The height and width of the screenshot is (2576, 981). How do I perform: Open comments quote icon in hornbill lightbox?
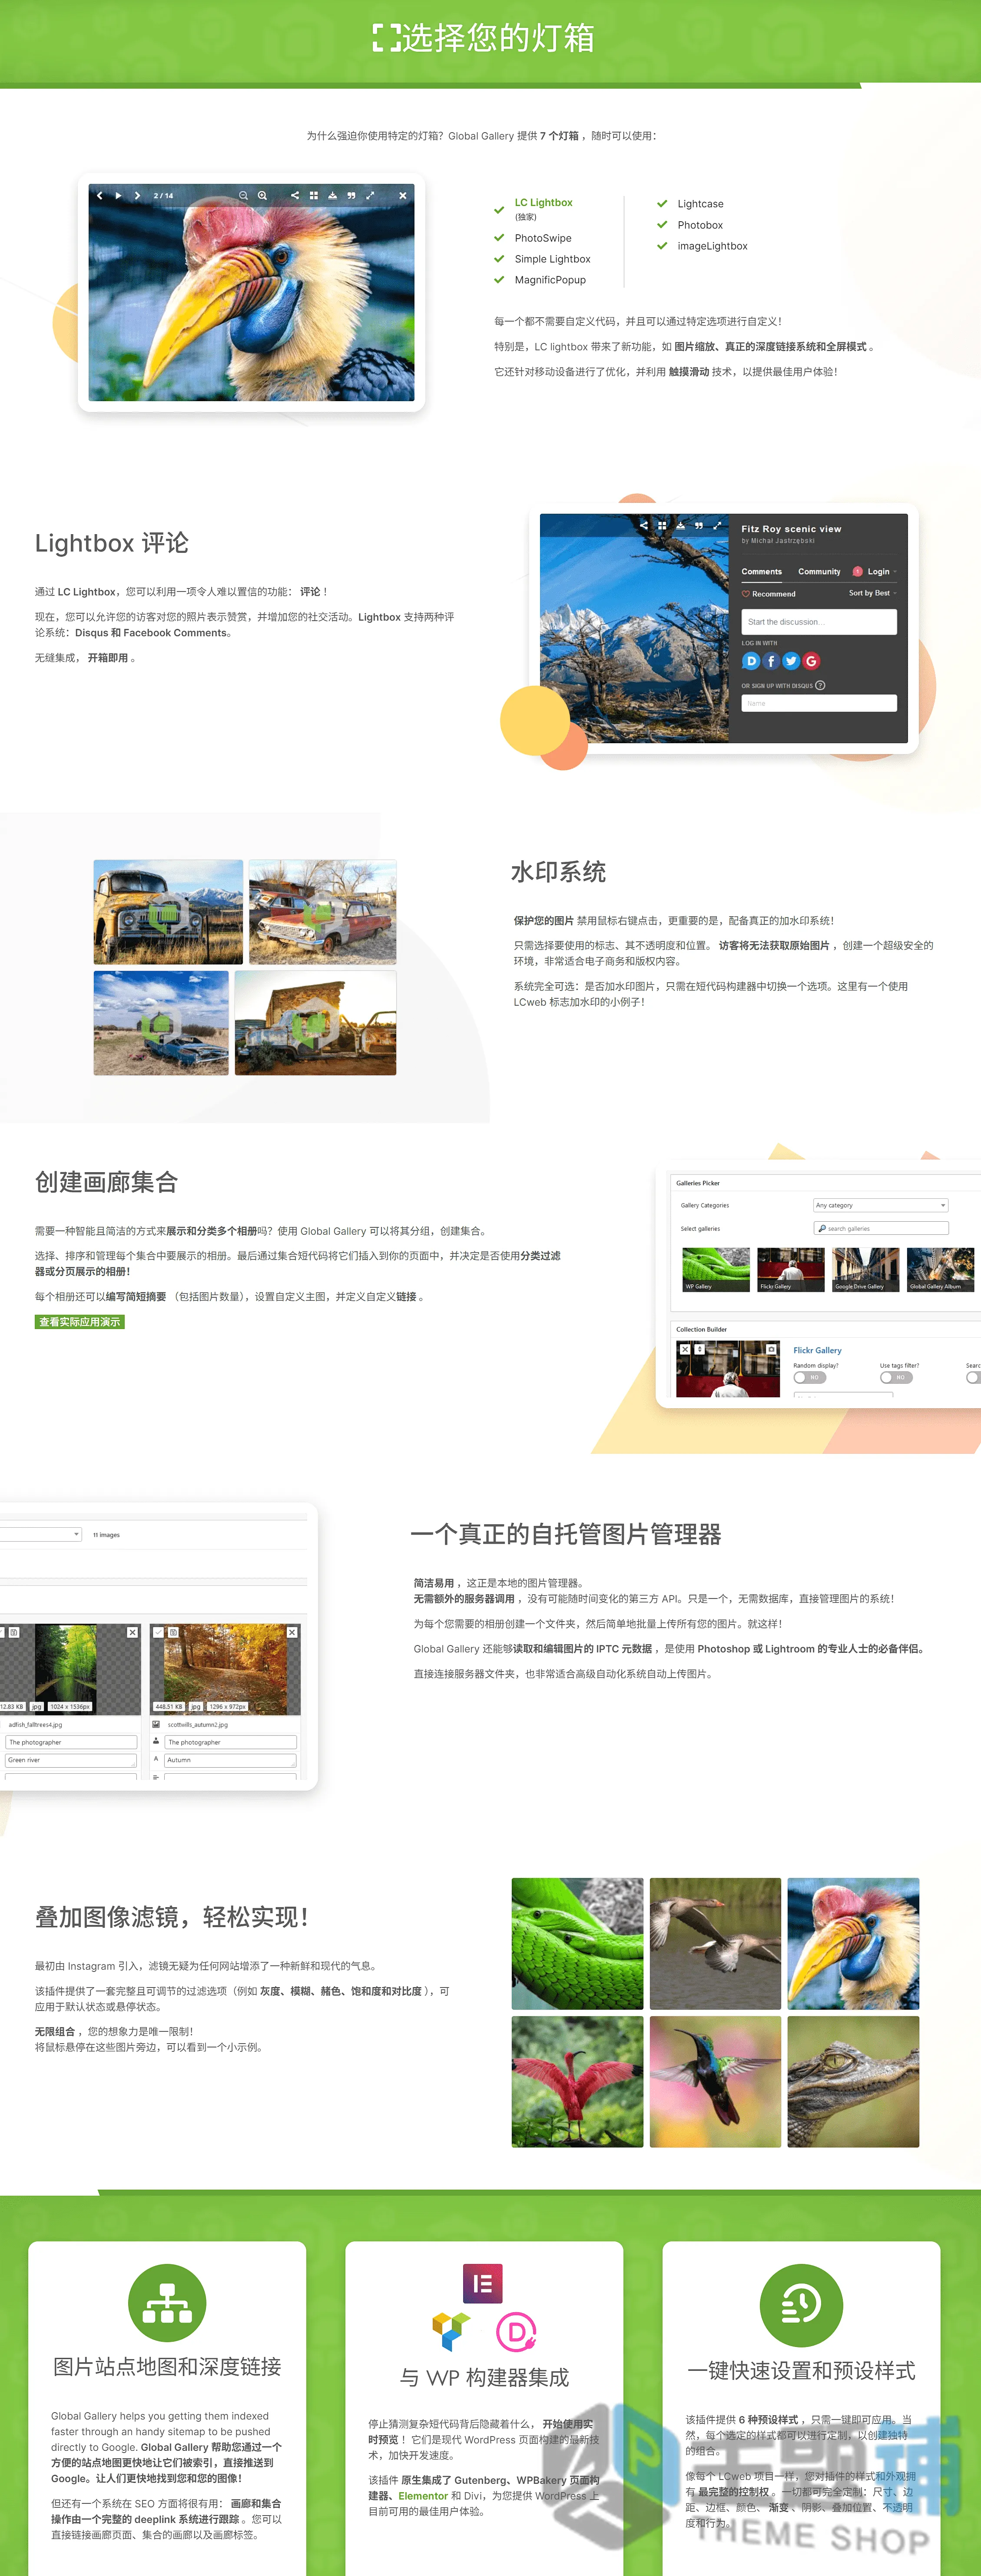click(351, 196)
